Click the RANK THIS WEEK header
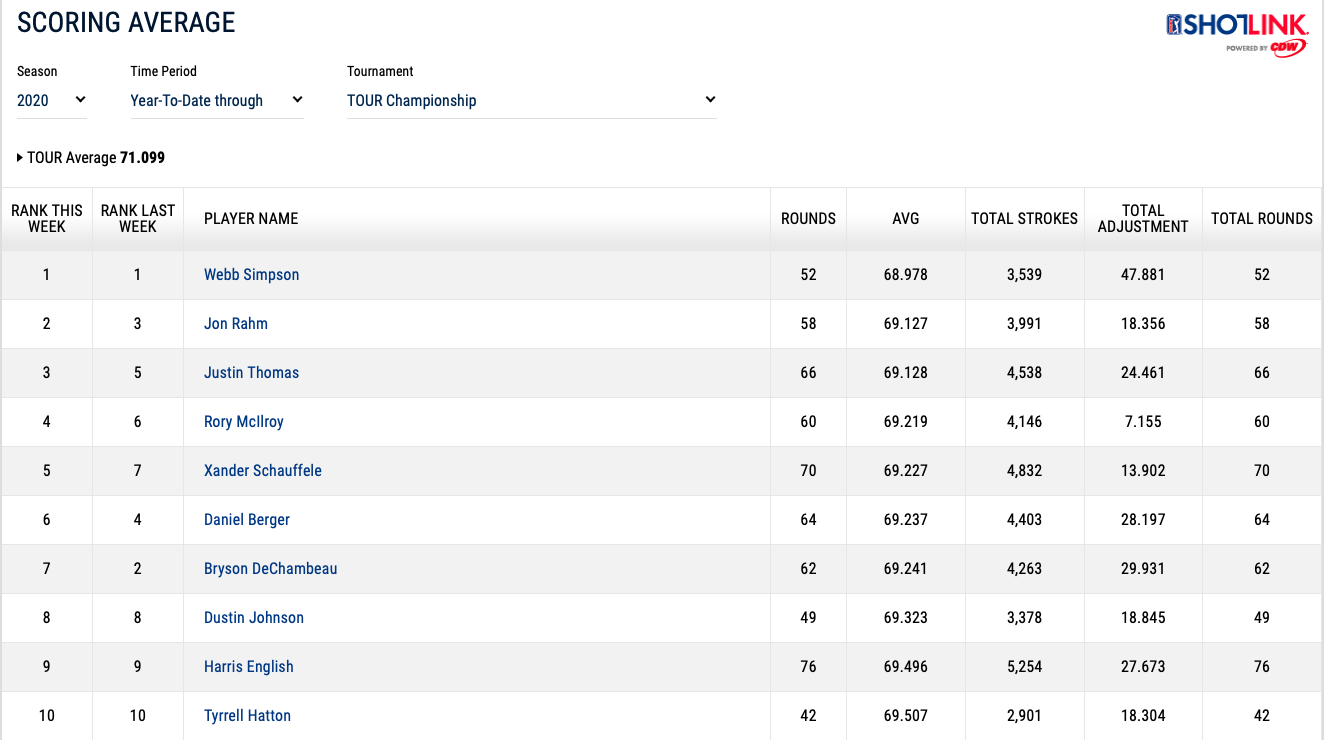The height and width of the screenshot is (740, 1324). click(47, 219)
